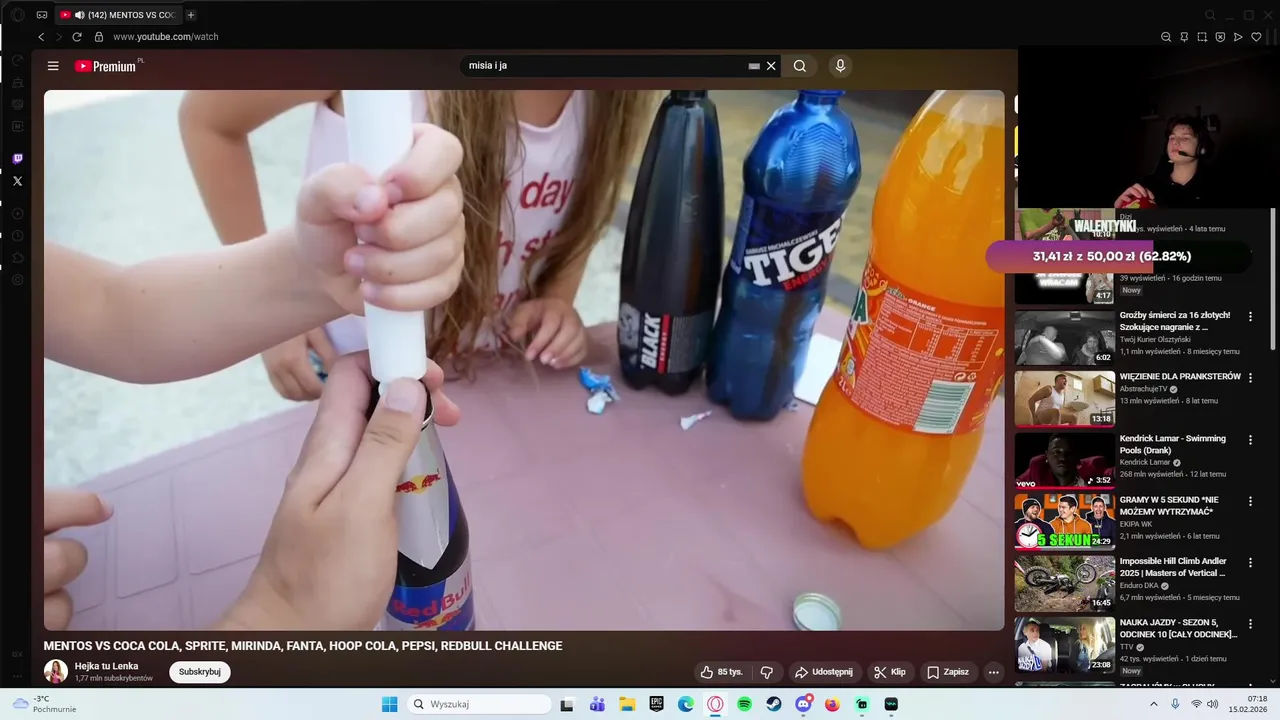Open Spotify from taskbar

(745, 704)
